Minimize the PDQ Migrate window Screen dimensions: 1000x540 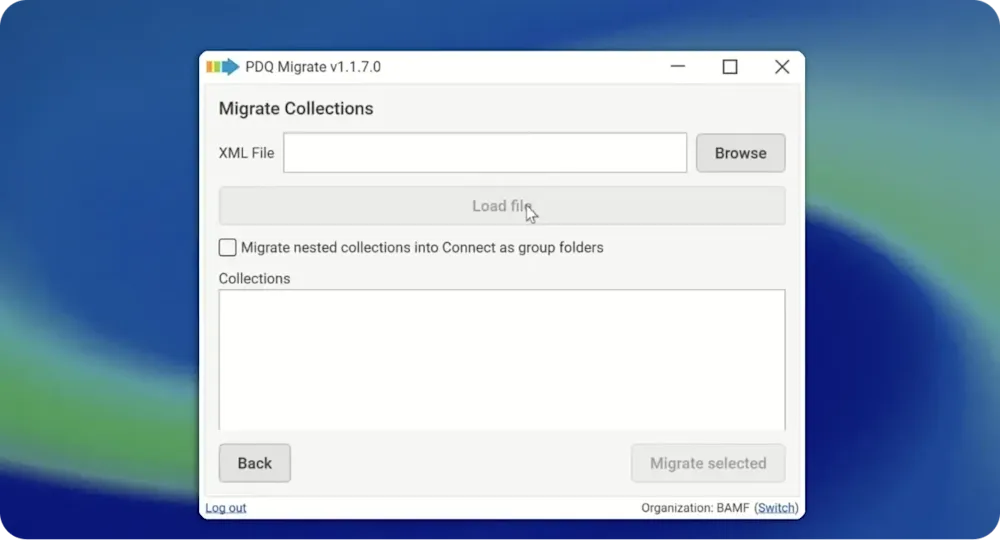pyautogui.click(x=678, y=66)
